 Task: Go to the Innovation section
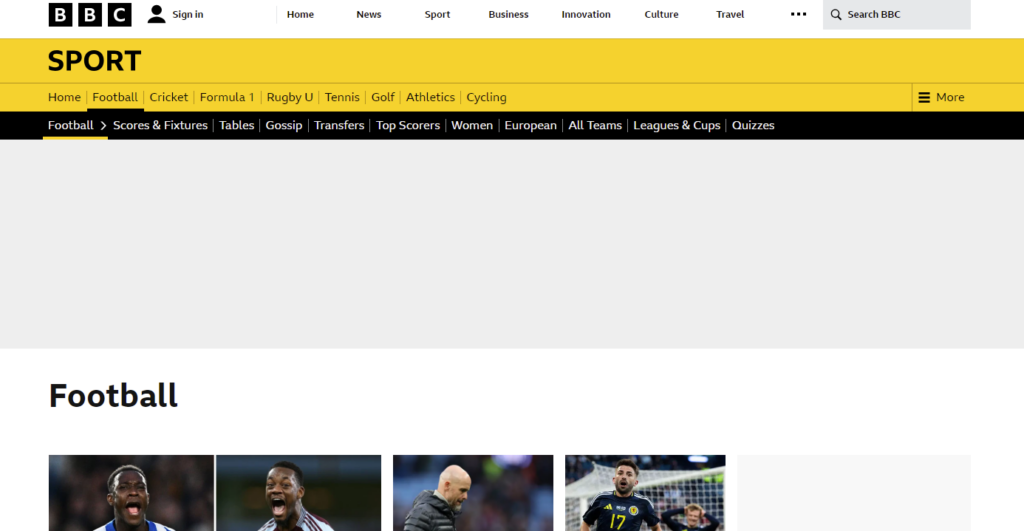click(585, 15)
